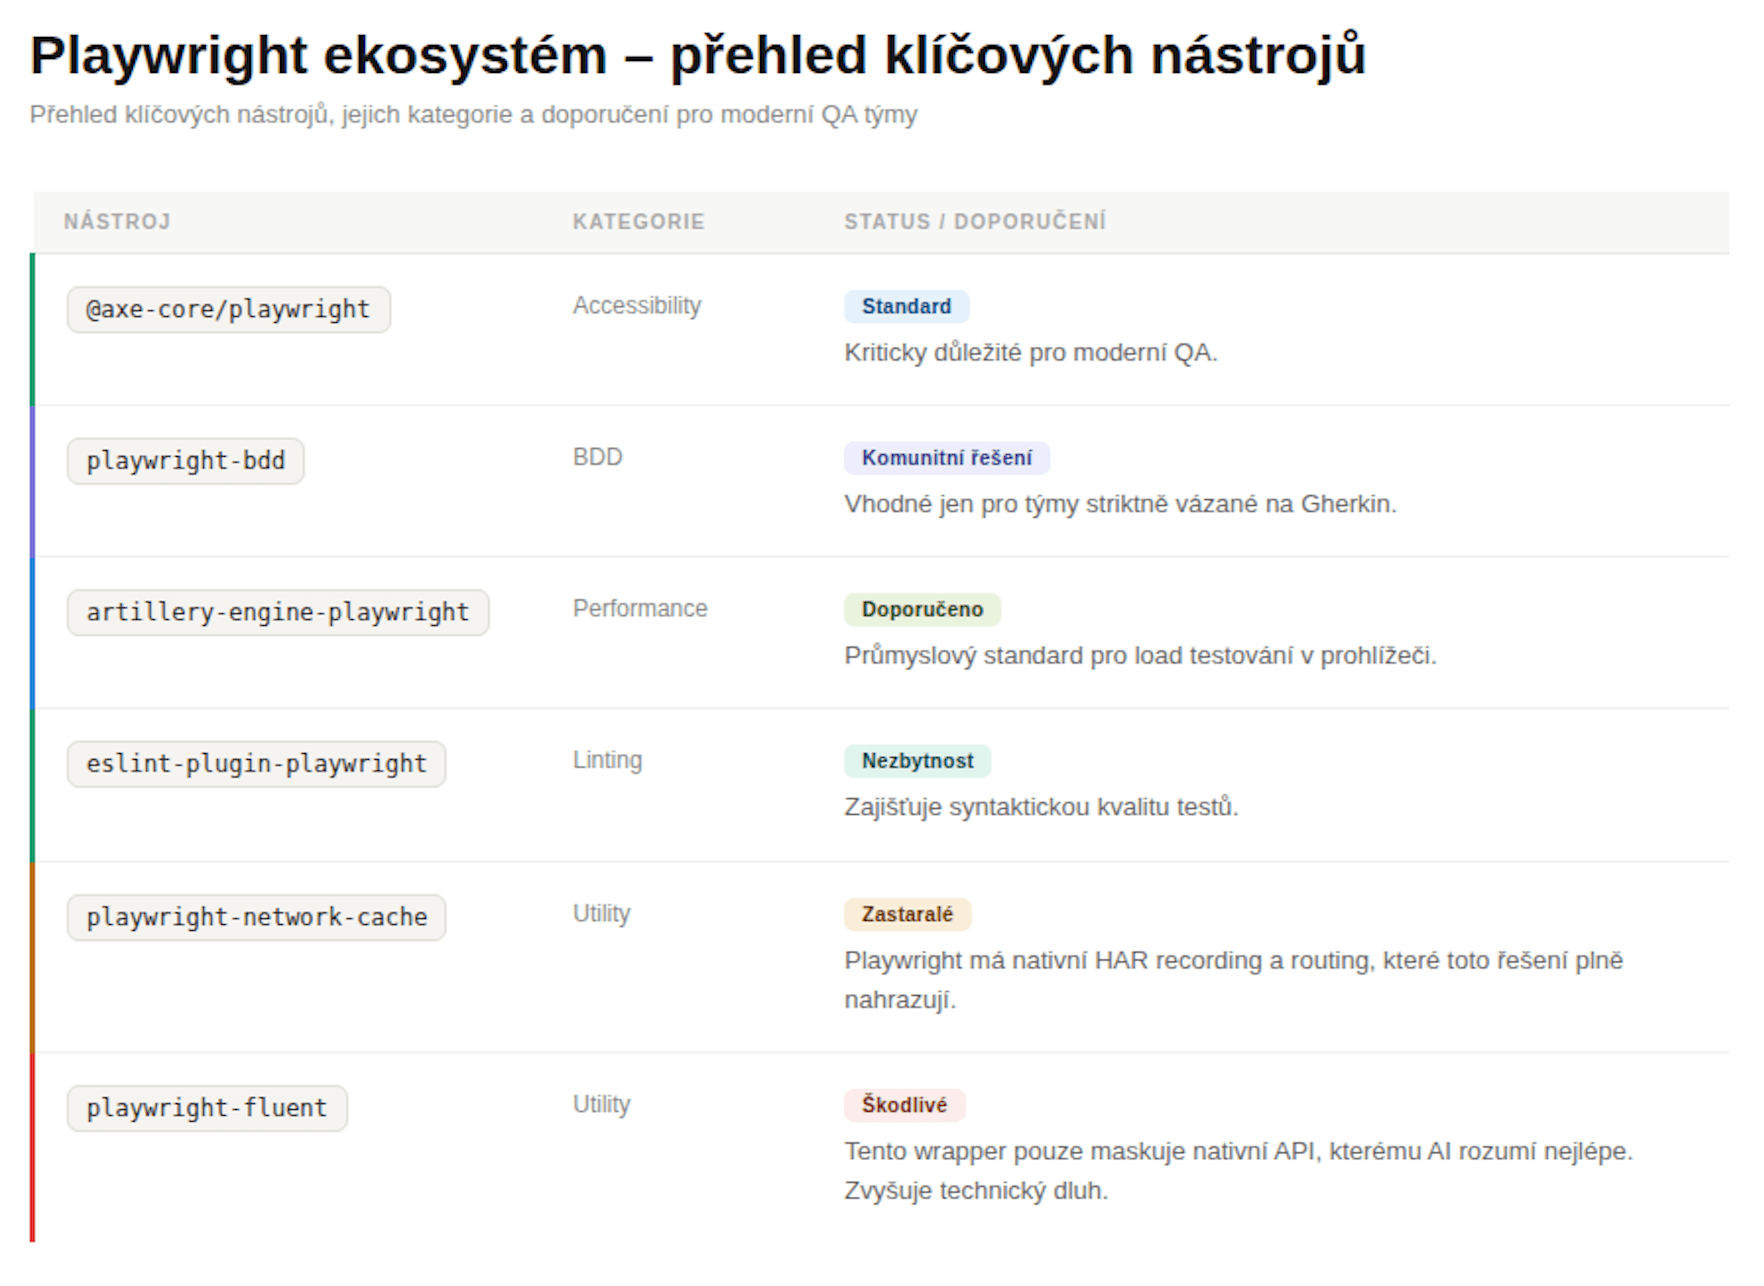Click the orange Zastaralé badge
Viewport: 1764px width, 1286px height.
click(908, 915)
